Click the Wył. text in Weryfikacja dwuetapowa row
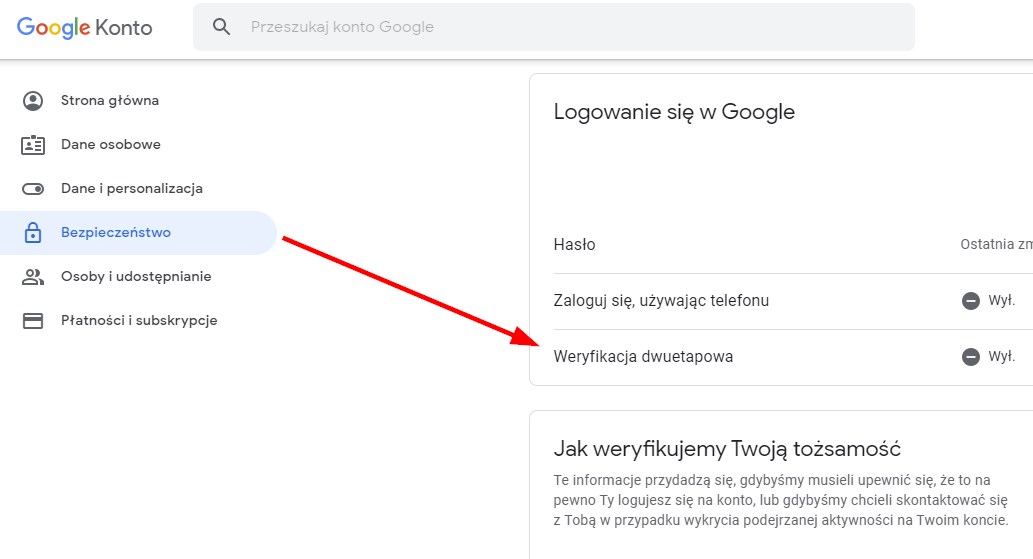This screenshot has height=559, width=1033. click(1001, 357)
